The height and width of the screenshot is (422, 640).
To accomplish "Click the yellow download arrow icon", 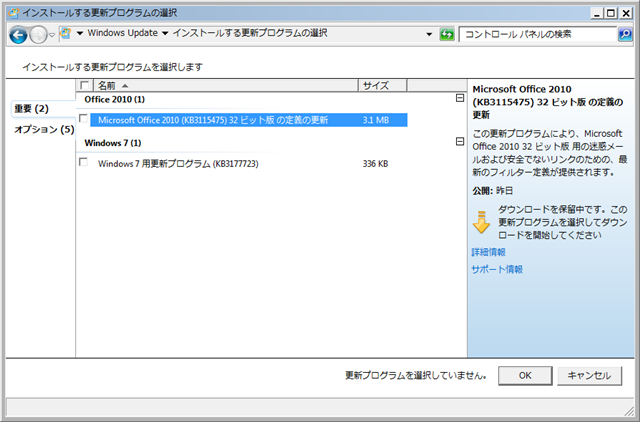I will [x=481, y=222].
